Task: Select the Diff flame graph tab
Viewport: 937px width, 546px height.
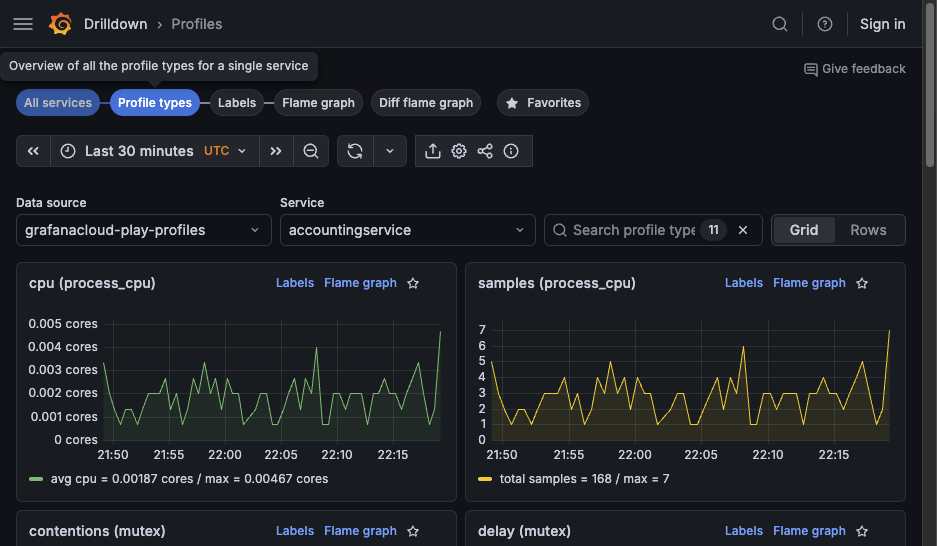Action: [x=426, y=103]
